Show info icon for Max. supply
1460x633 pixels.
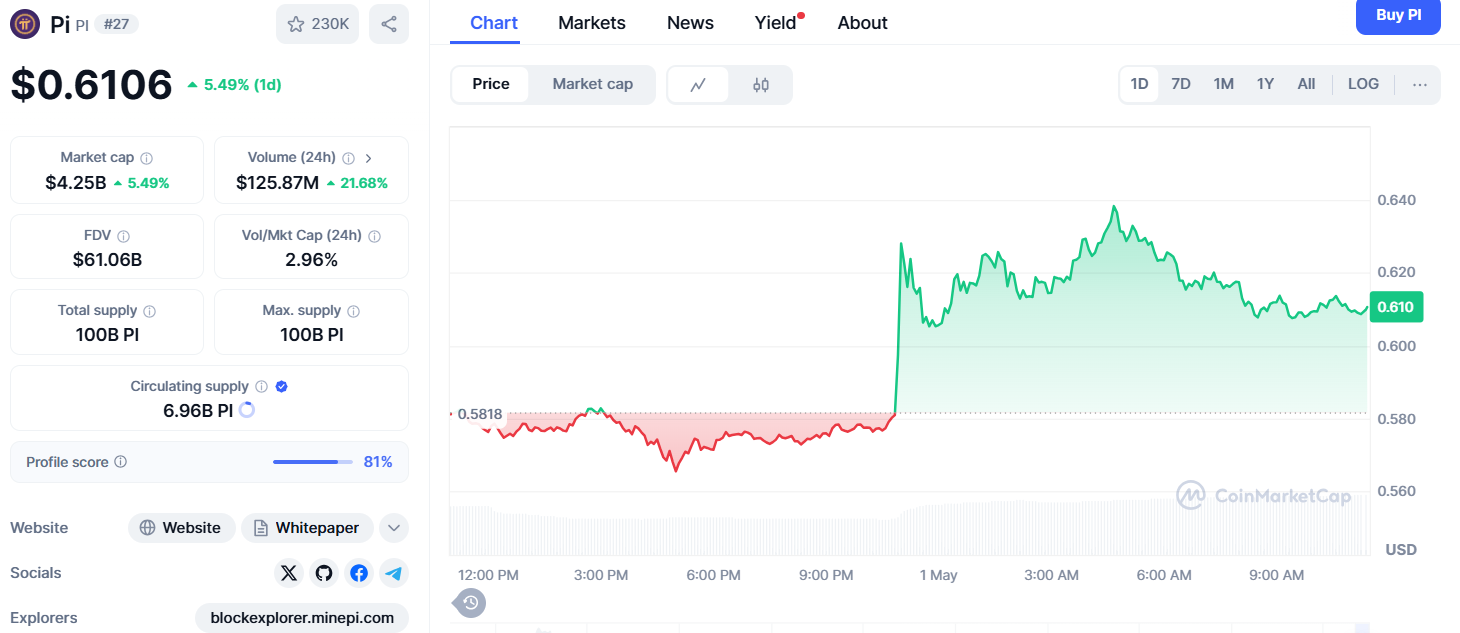pos(353,311)
